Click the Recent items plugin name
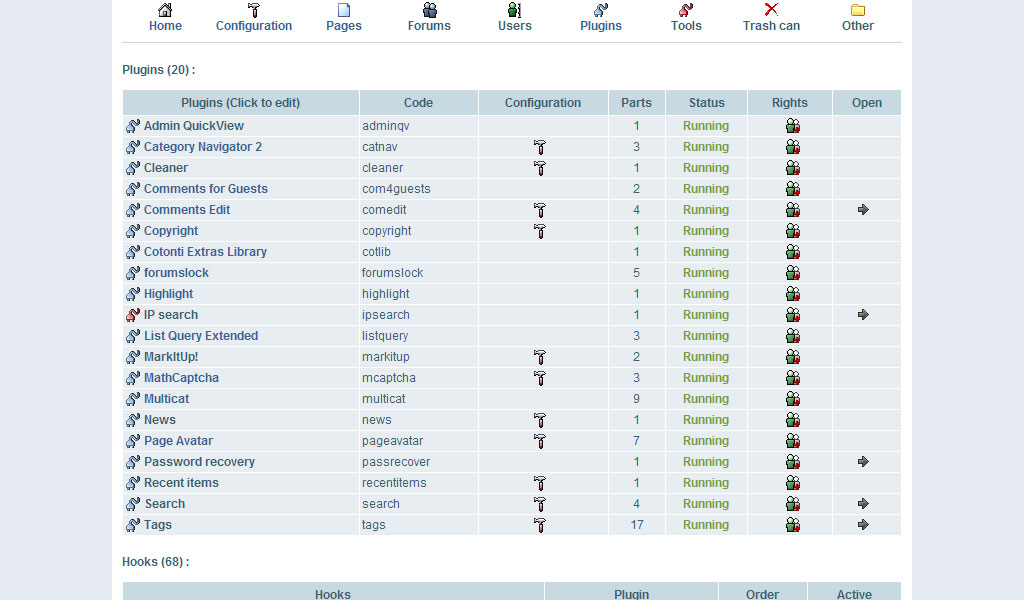The image size is (1024, 600). coord(181,483)
